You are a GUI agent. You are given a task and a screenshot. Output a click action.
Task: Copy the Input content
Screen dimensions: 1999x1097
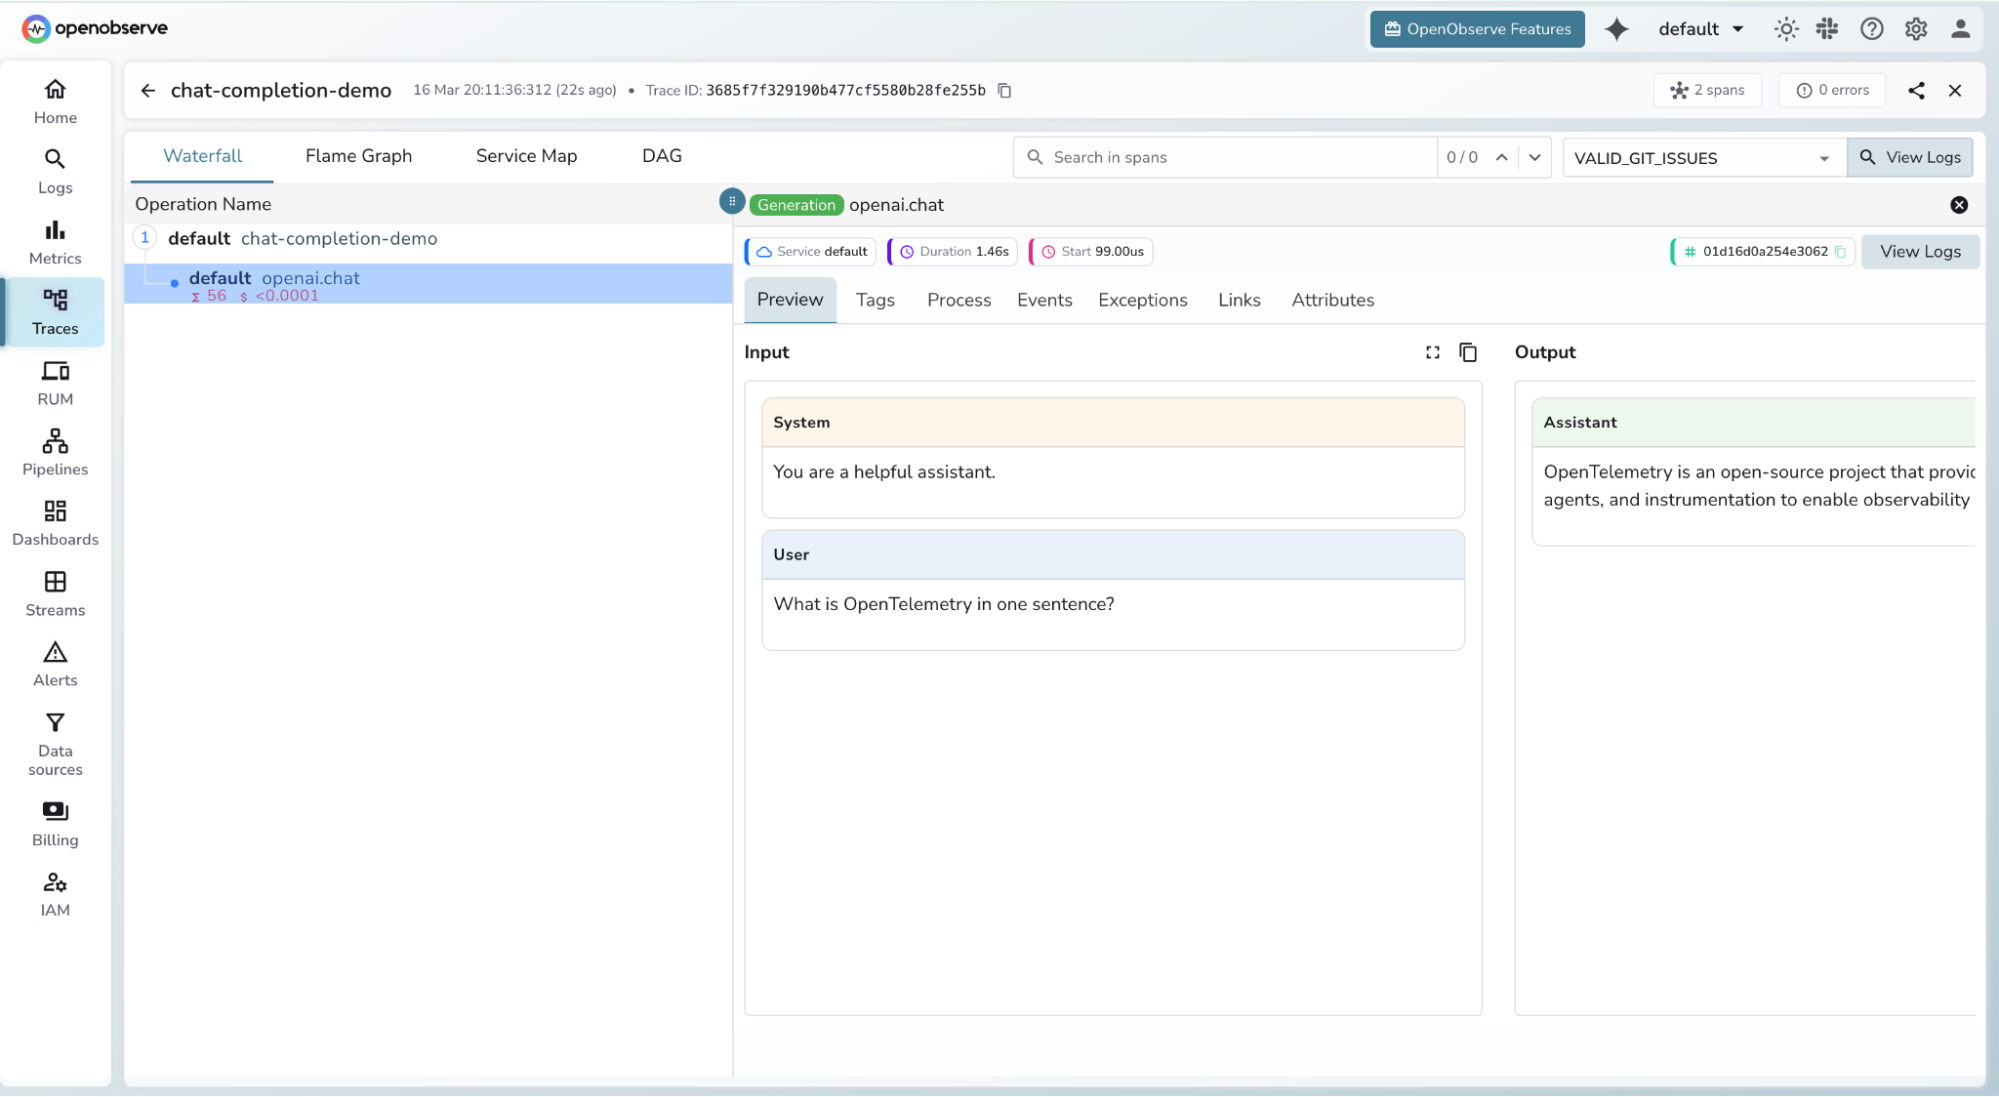pyautogui.click(x=1468, y=352)
